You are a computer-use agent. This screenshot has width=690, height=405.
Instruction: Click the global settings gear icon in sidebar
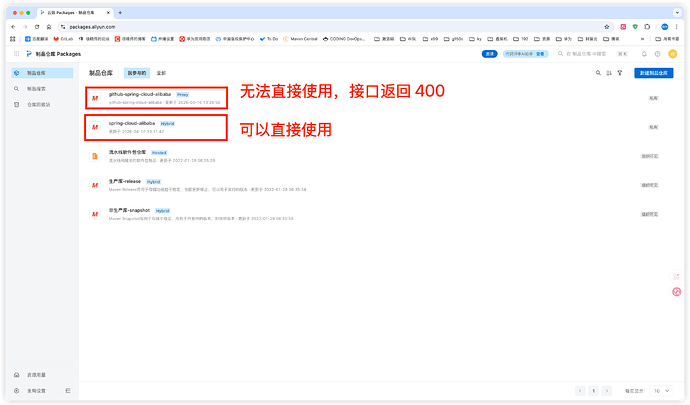coord(17,390)
